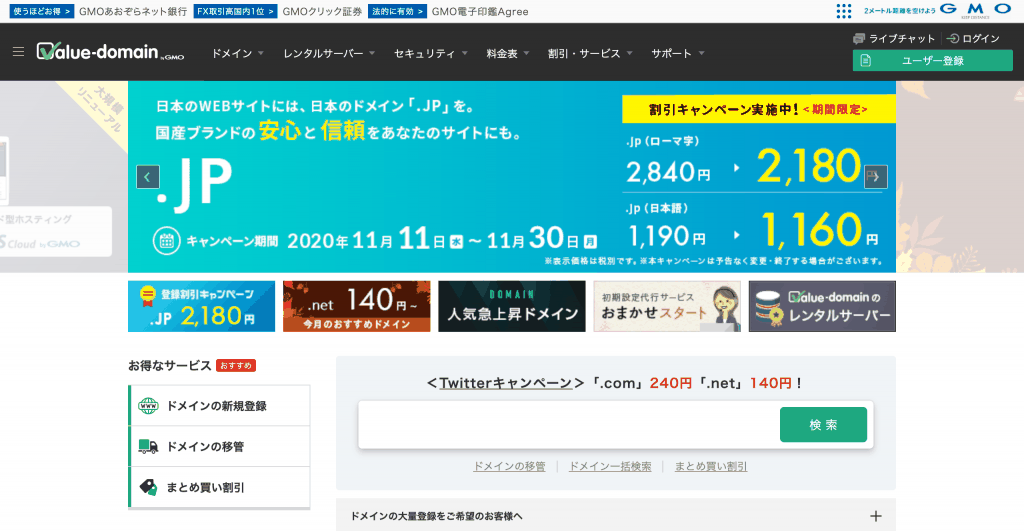Open the 人気急上昇ドメイン thumbnail

511,306
